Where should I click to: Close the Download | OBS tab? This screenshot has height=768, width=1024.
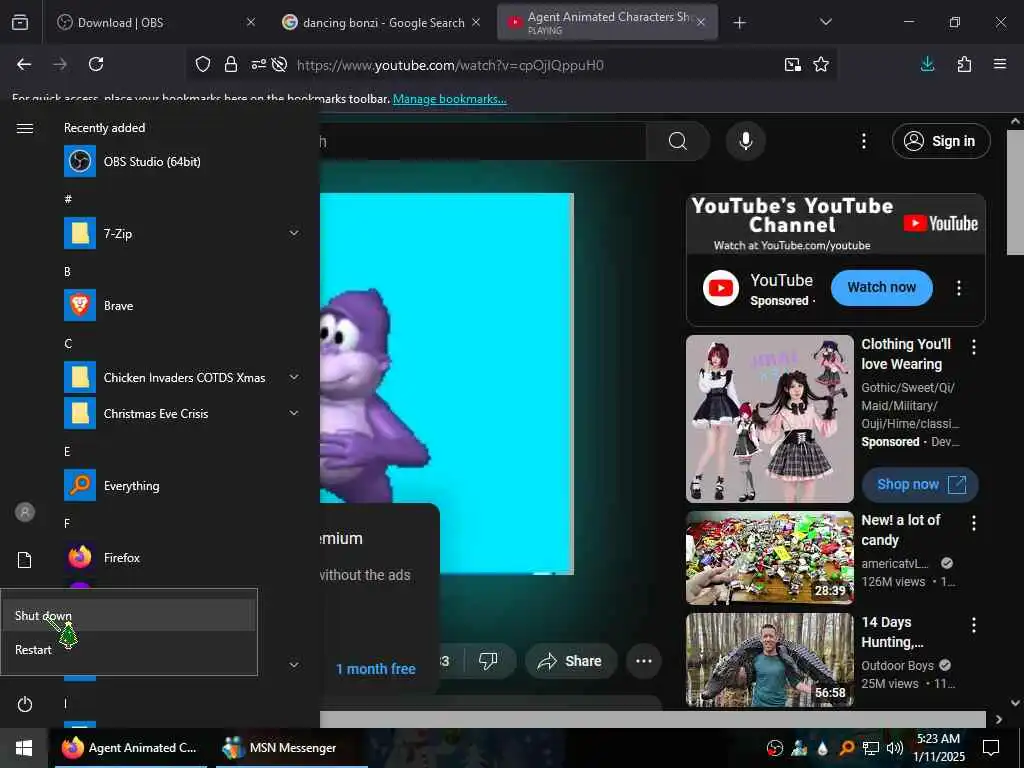[x=251, y=22]
